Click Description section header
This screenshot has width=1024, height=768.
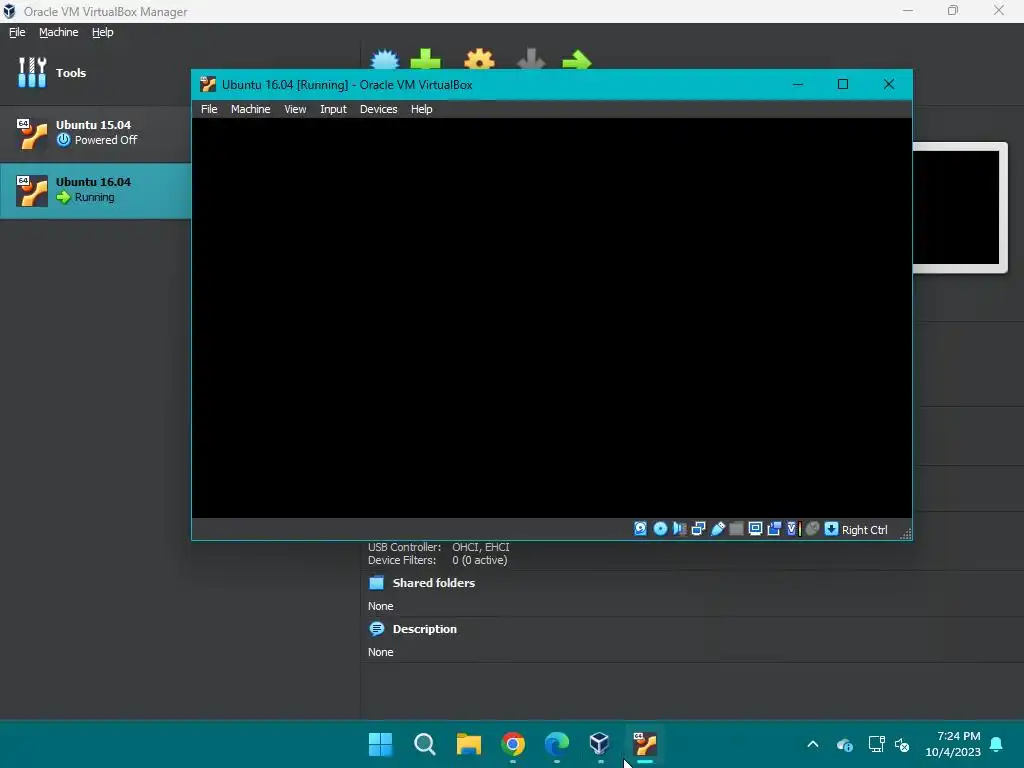(424, 629)
